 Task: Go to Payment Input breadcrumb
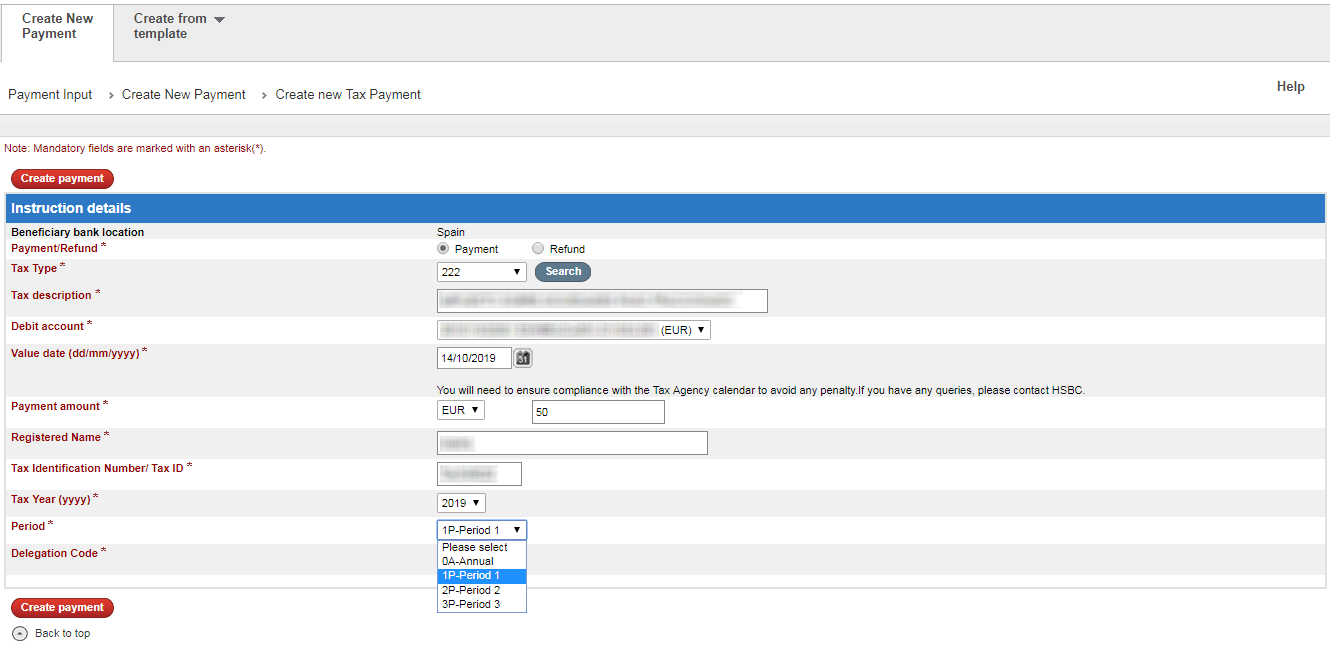tap(50, 95)
